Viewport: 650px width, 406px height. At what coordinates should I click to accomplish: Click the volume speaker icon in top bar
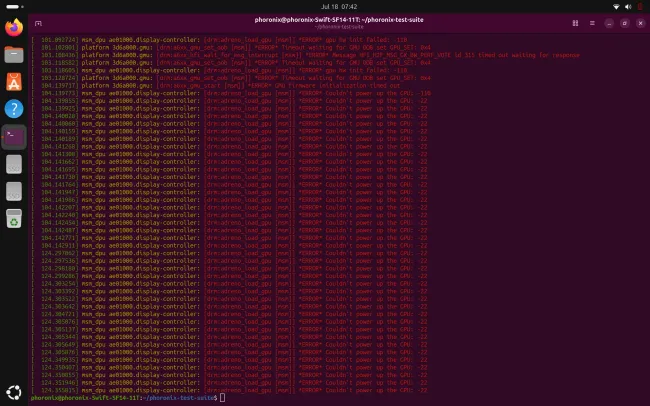coord(628,7)
